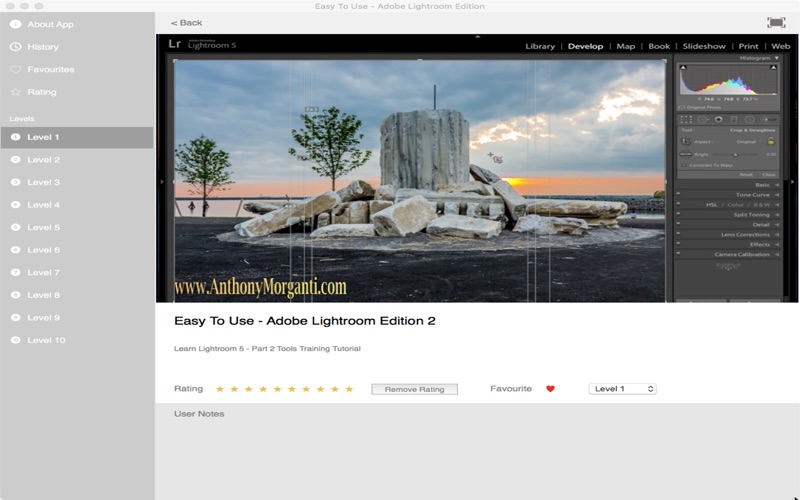The height and width of the screenshot is (500, 800).
Task: Toggle the Constrain To Warp checkbox
Action: coord(684,165)
